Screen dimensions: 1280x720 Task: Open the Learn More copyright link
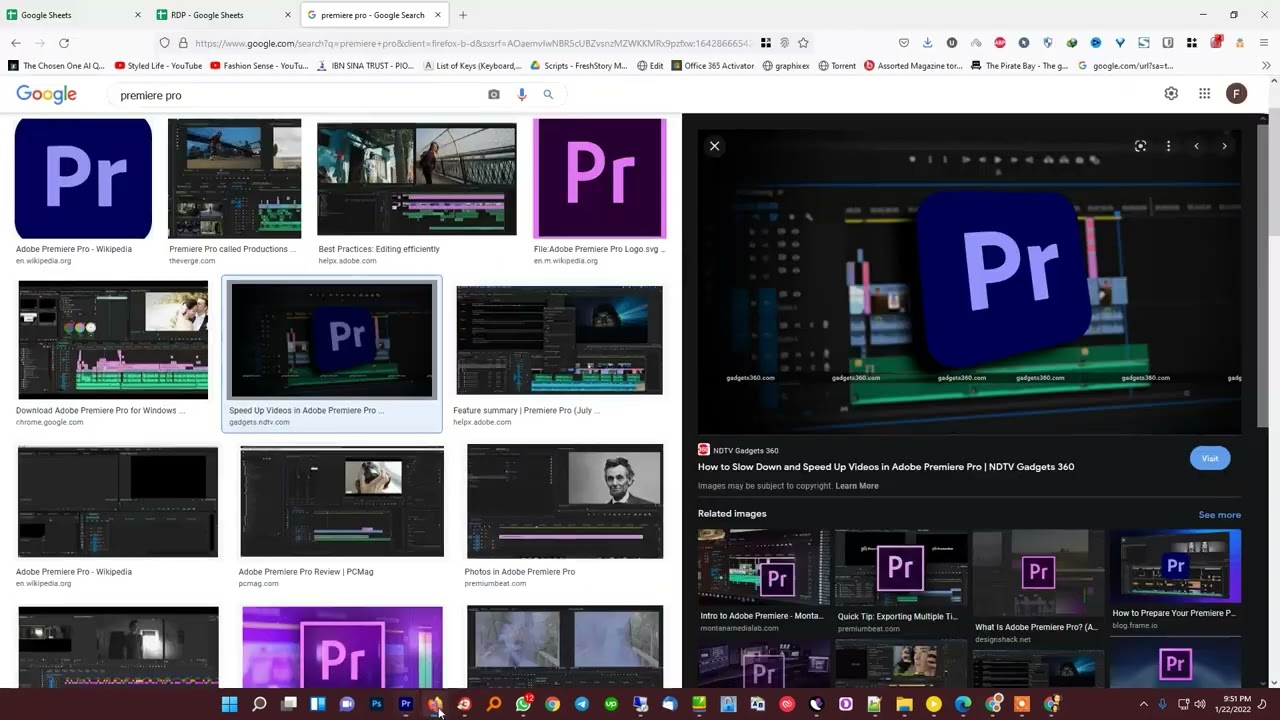(857, 486)
